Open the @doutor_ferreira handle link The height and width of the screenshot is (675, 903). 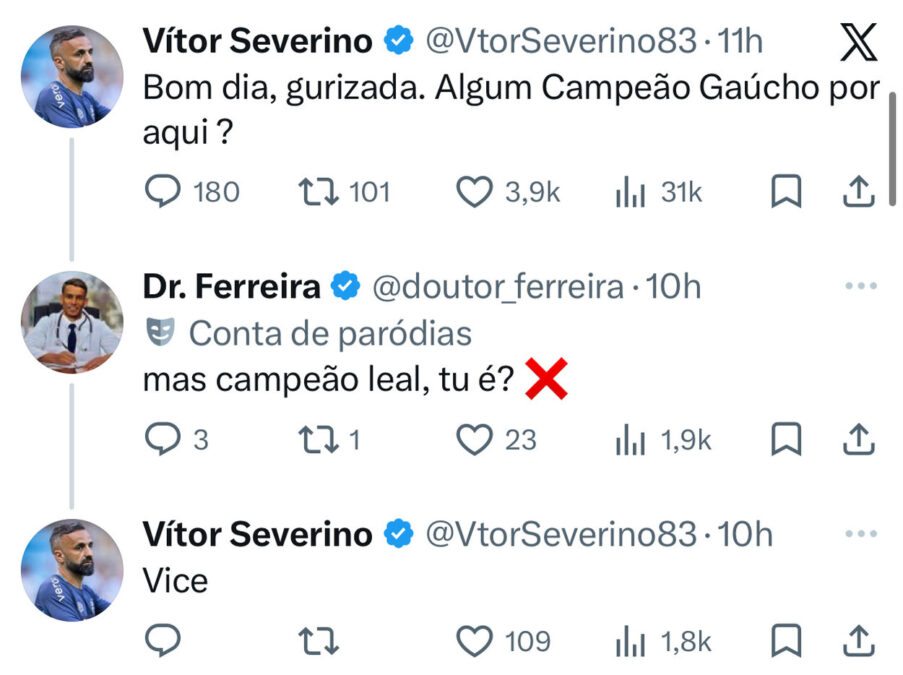(498, 288)
